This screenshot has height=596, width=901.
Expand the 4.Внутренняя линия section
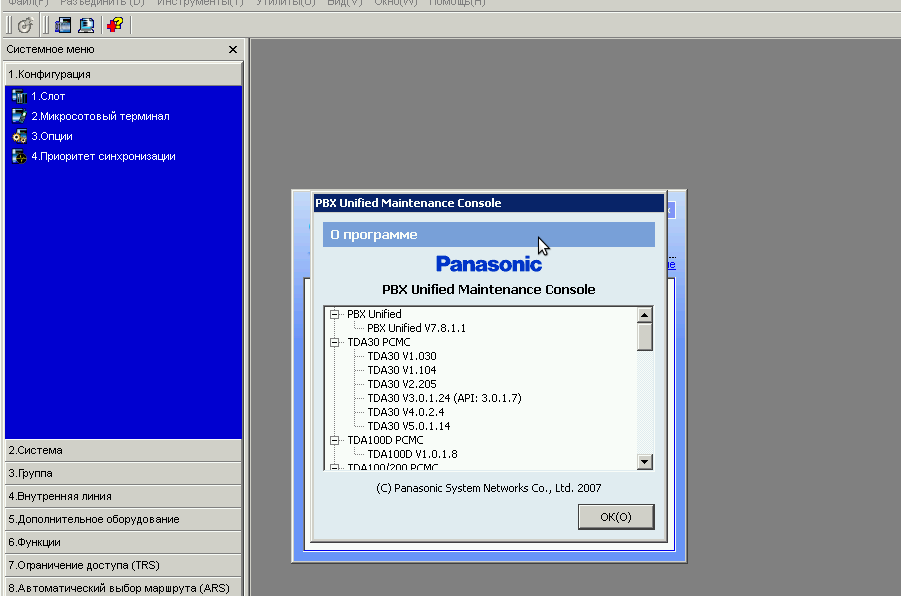pos(124,497)
